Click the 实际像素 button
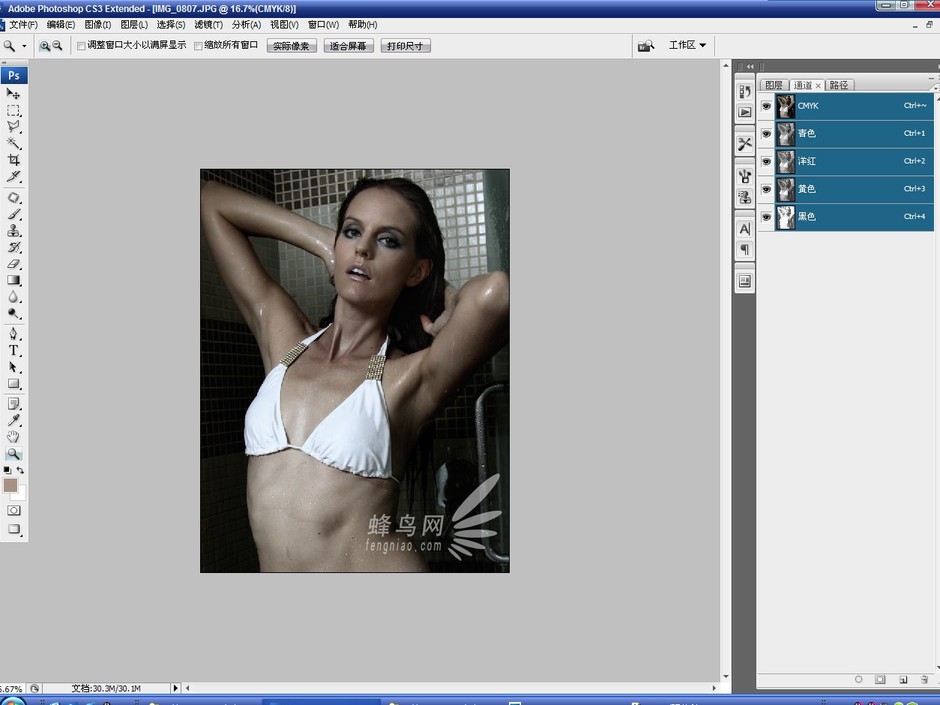This screenshot has width=940, height=705. (x=291, y=46)
